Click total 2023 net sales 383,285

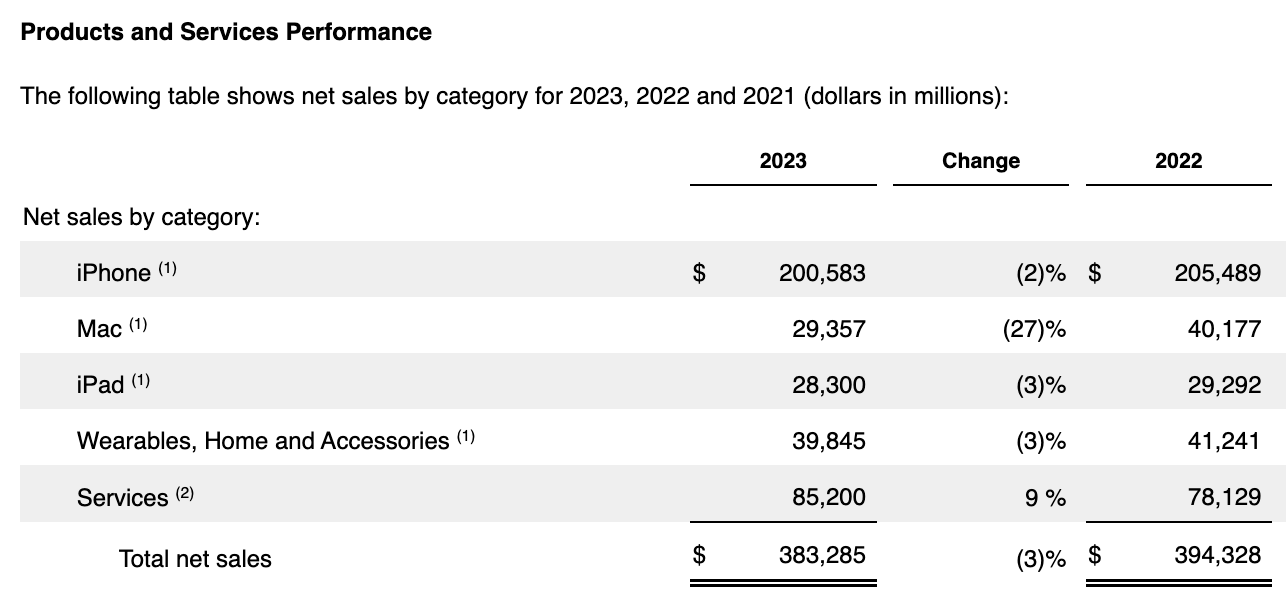pos(822,554)
